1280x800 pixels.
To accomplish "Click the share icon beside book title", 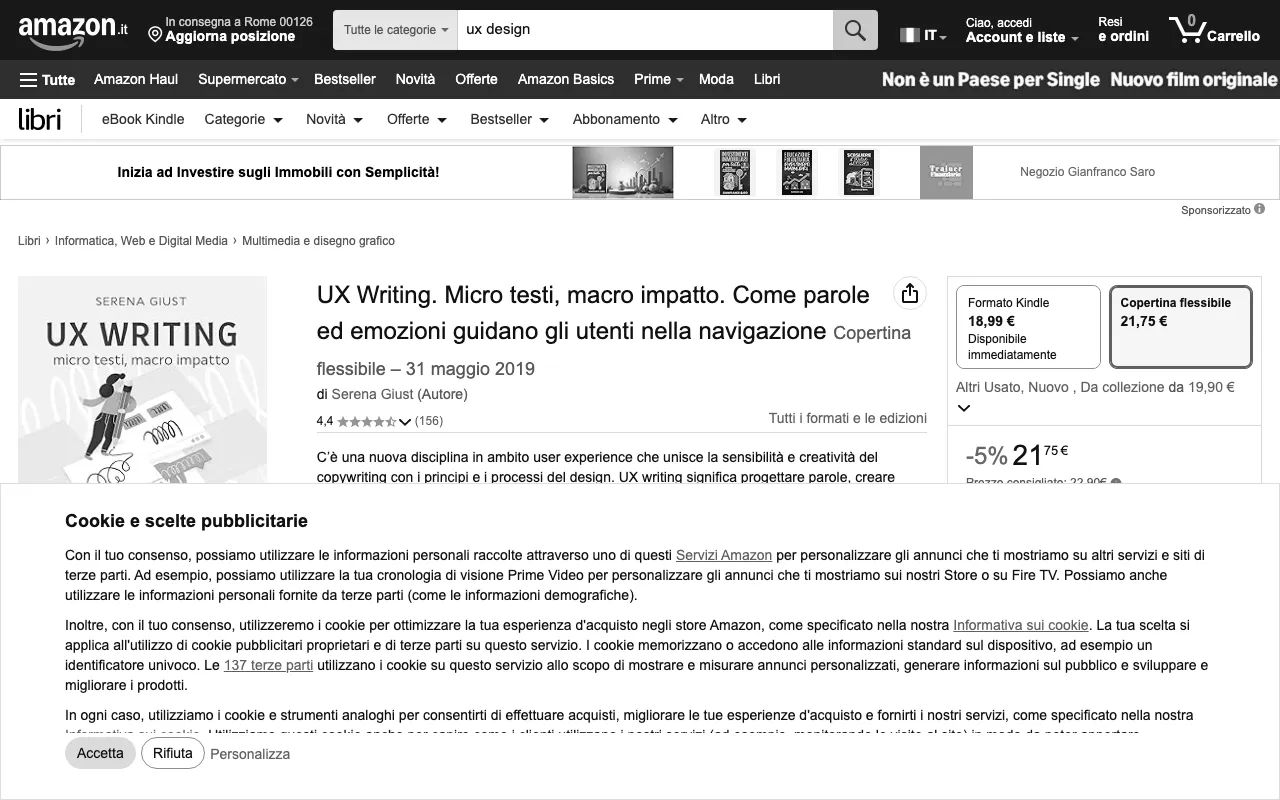I will tap(909, 293).
